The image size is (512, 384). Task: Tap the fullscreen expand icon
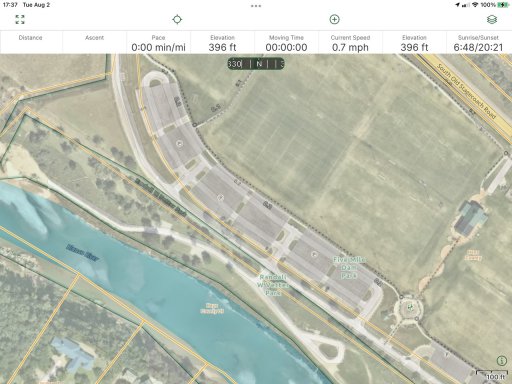pos(20,19)
